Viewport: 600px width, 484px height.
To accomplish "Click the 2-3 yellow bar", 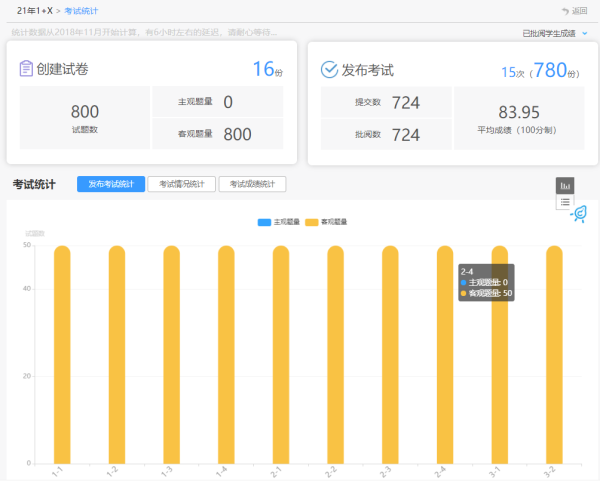I will (390, 355).
